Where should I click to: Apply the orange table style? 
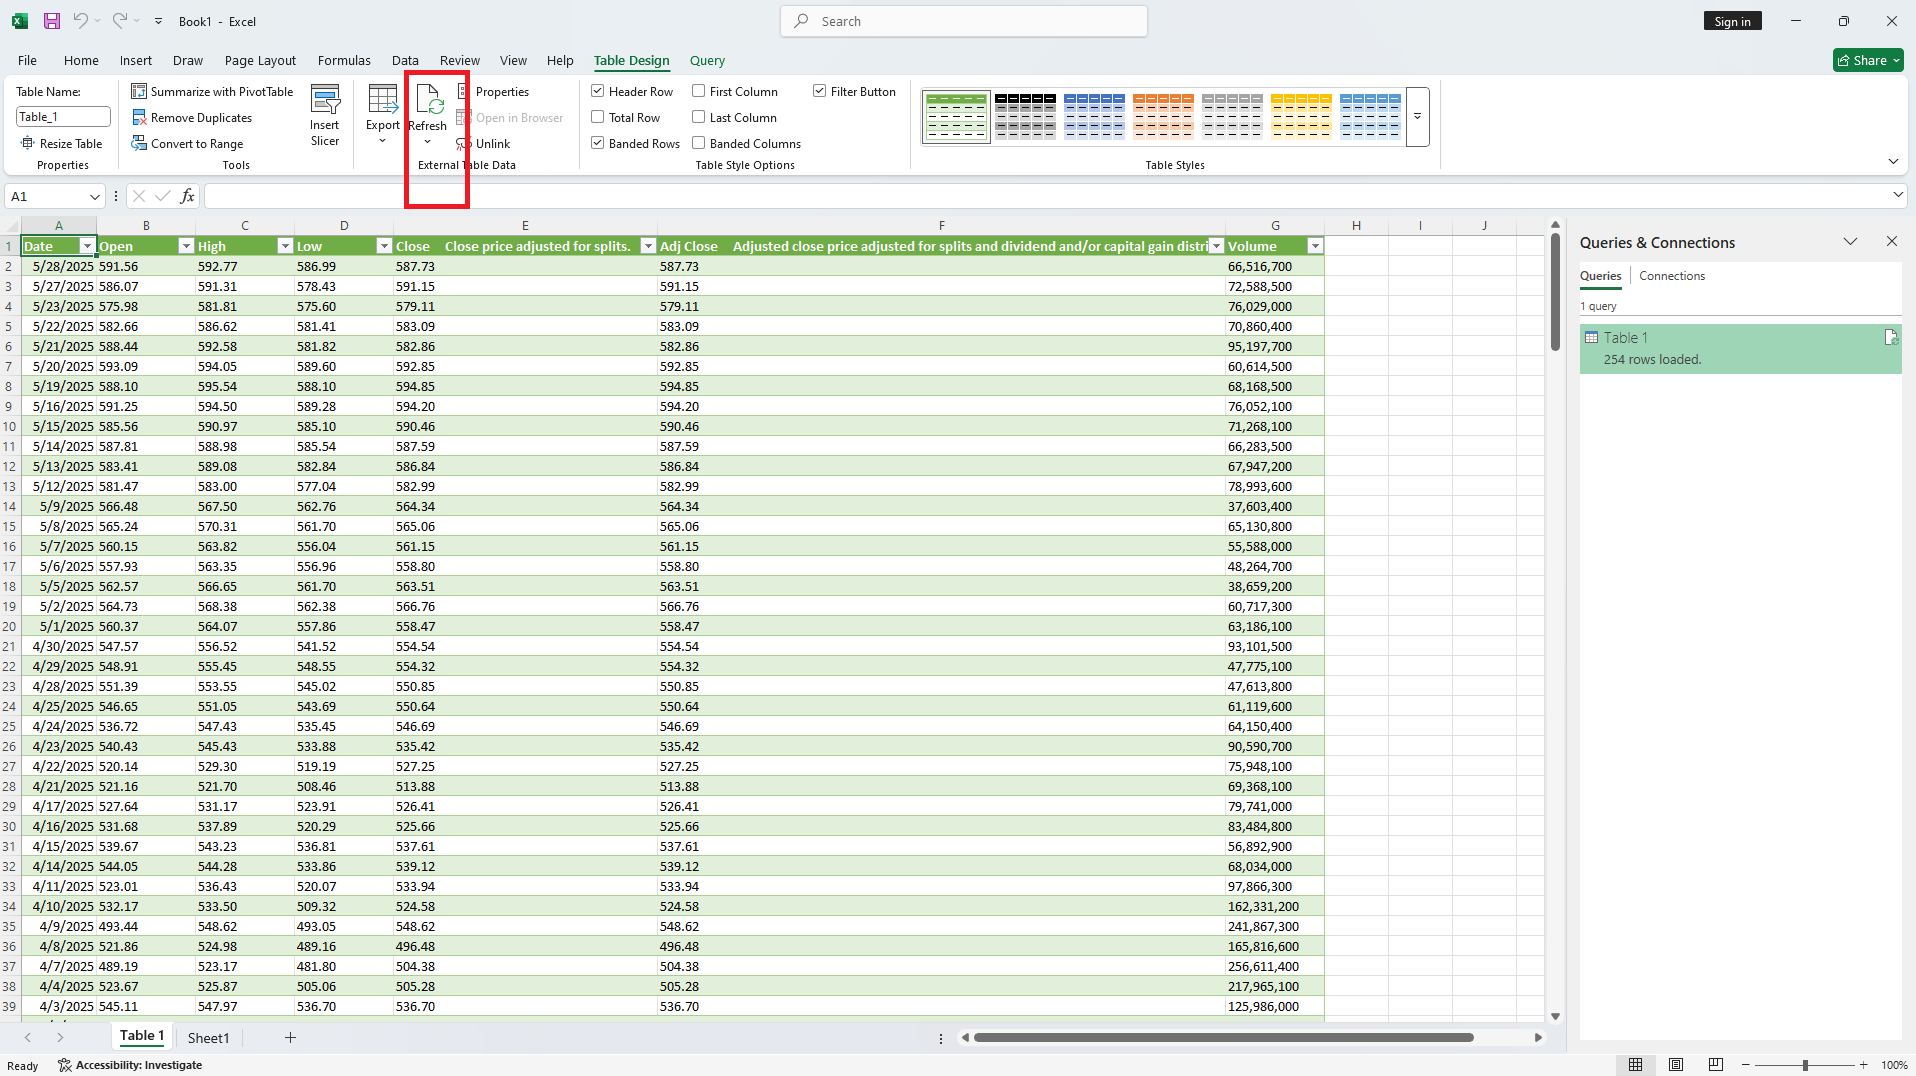pyautogui.click(x=1163, y=116)
